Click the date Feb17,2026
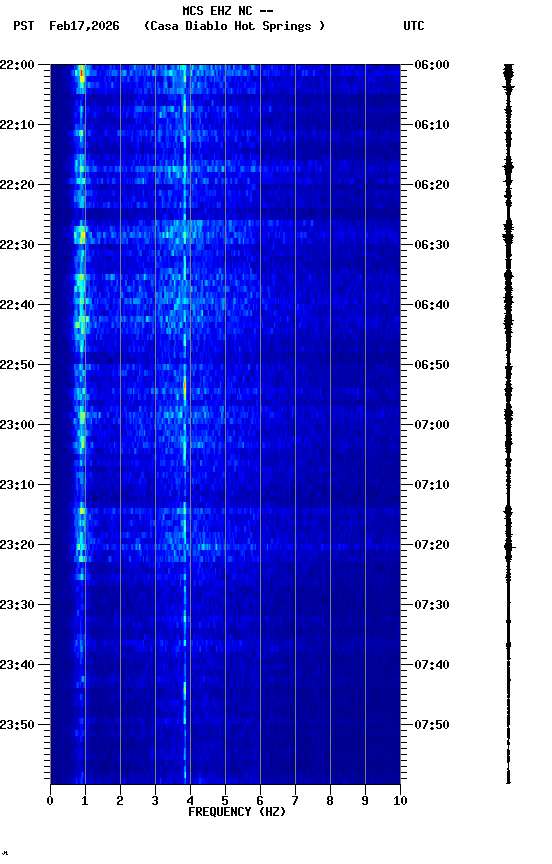Image resolution: width=552 pixels, height=864 pixels. [84, 26]
